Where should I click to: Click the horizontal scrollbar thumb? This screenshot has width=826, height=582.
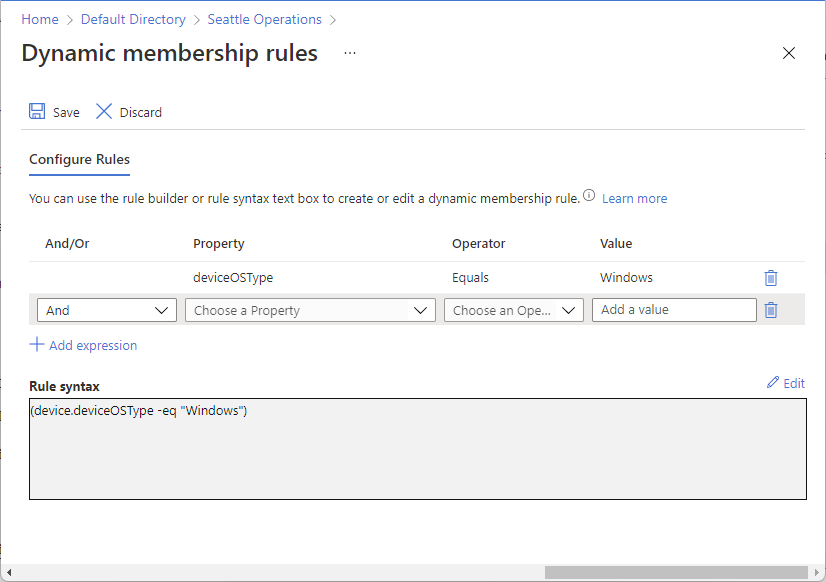pos(676,573)
